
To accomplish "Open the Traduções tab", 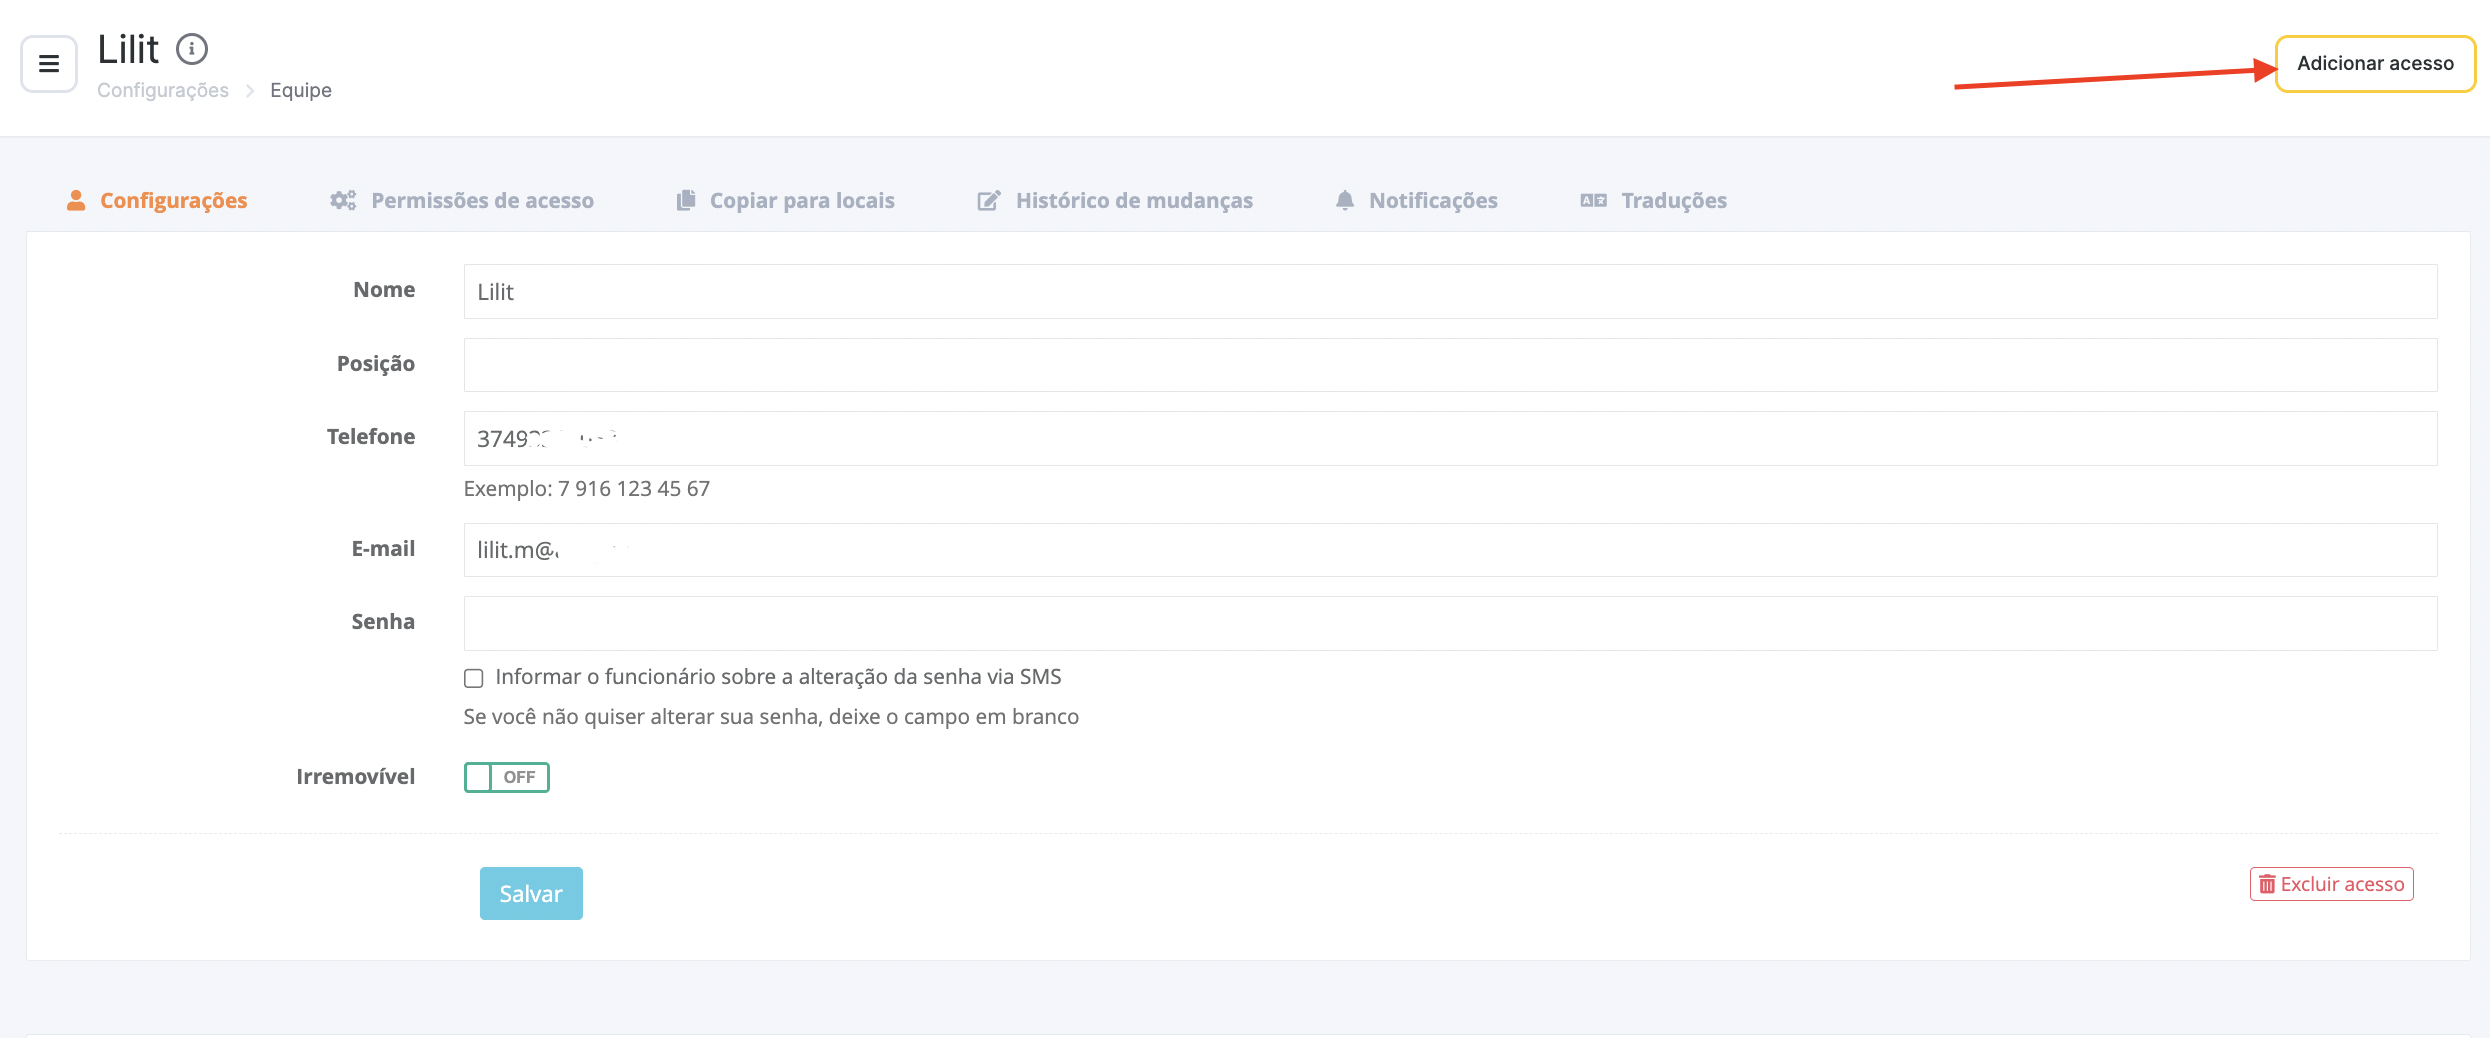I will 1673,201.
